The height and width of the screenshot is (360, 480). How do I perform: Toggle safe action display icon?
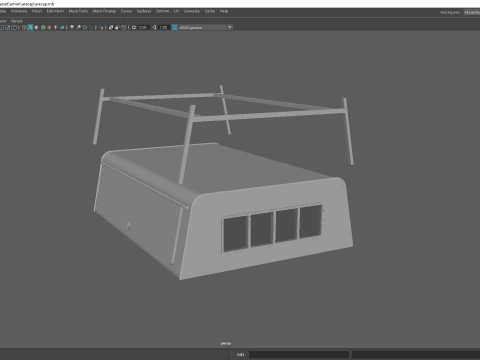click(8, 27)
